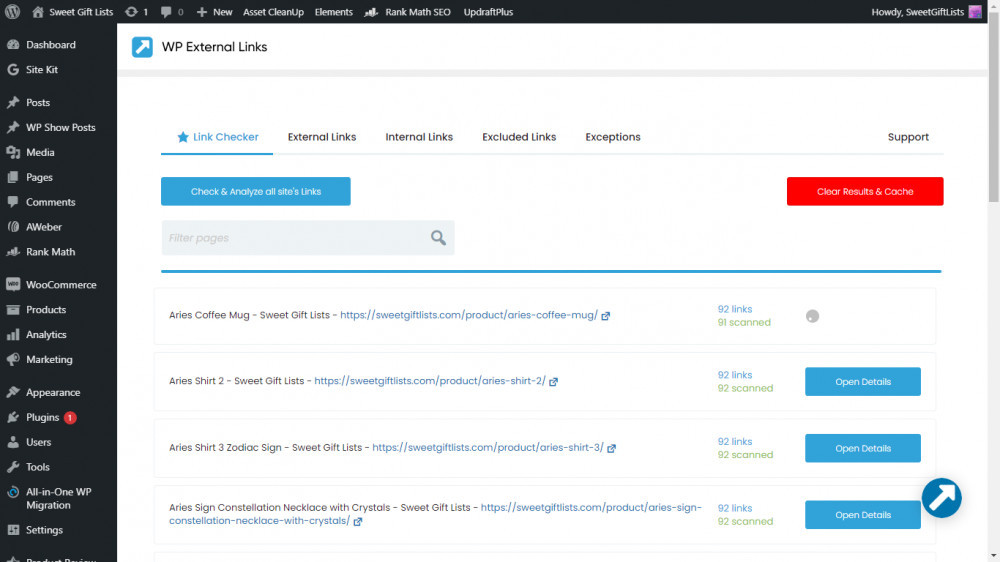This screenshot has width=1000, height=562.
Task: Click the Dashboard sidebar icon
Action: [x=13, y=45]
